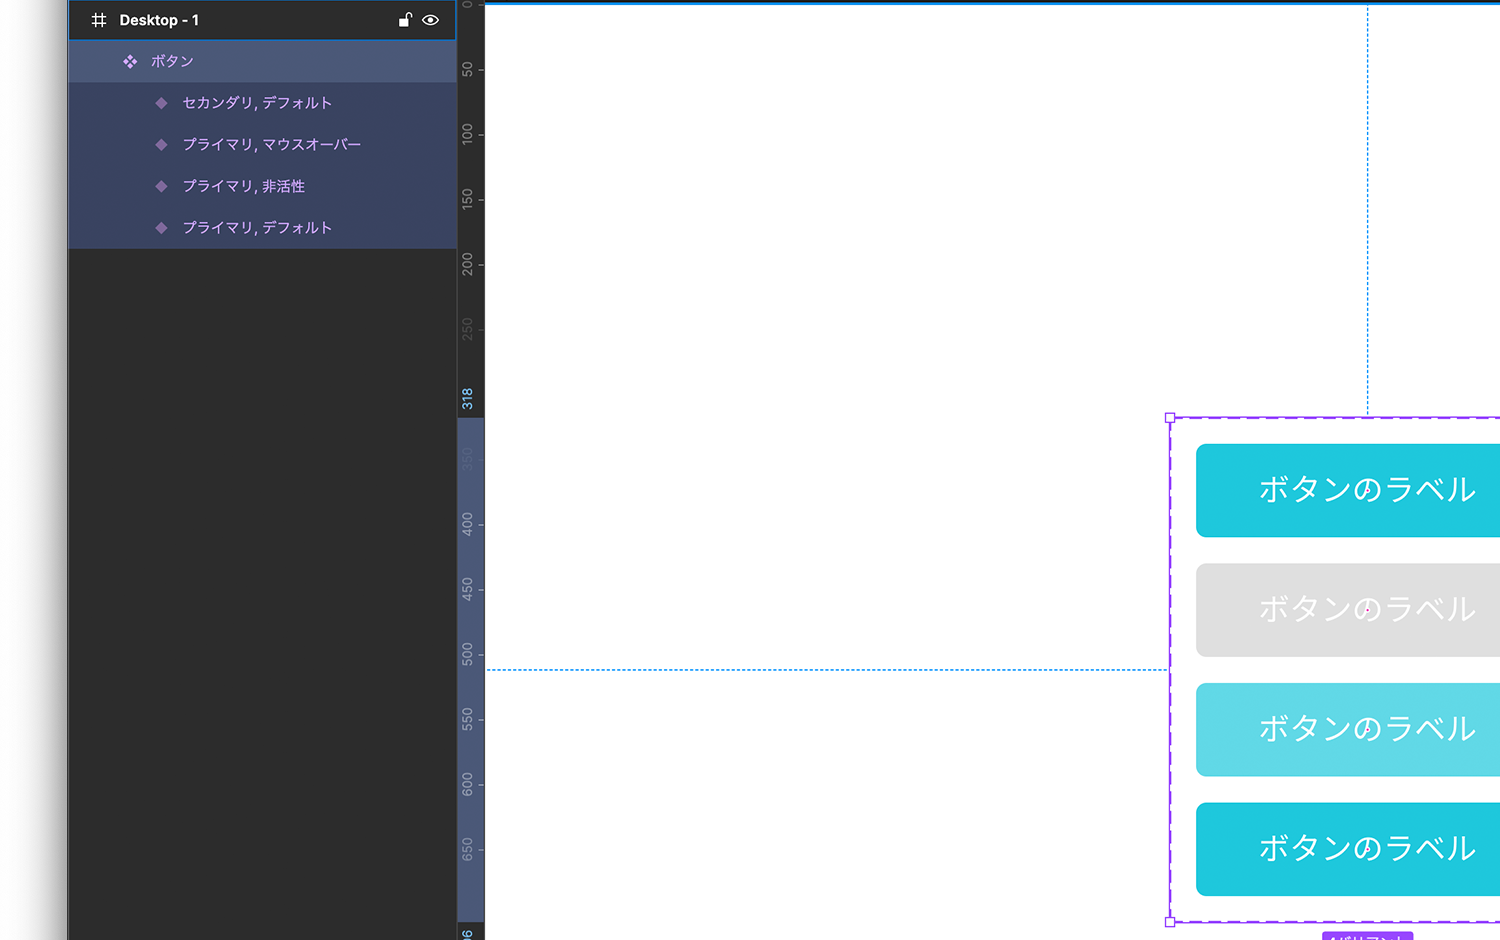Select the セカンダリ, デフォルト variant layer
1500x940 pixels.
[262, 103]
